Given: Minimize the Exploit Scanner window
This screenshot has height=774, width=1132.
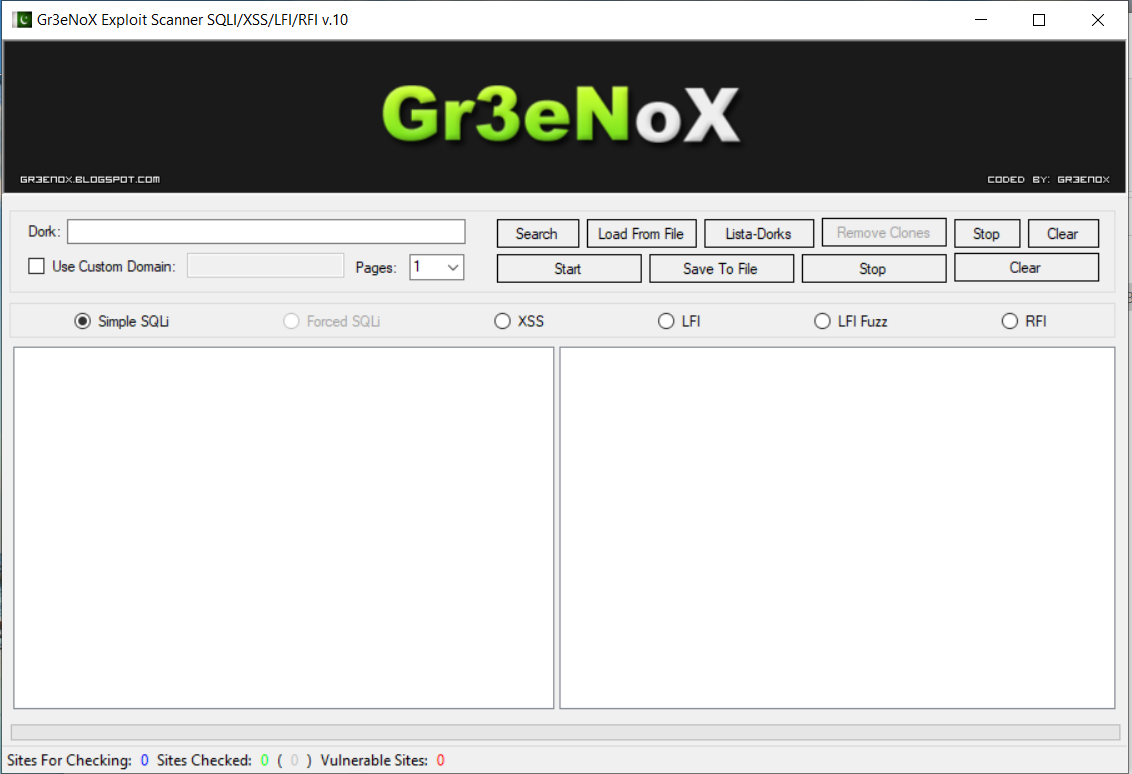Looking at the screenshot, I should click(981, 20).
